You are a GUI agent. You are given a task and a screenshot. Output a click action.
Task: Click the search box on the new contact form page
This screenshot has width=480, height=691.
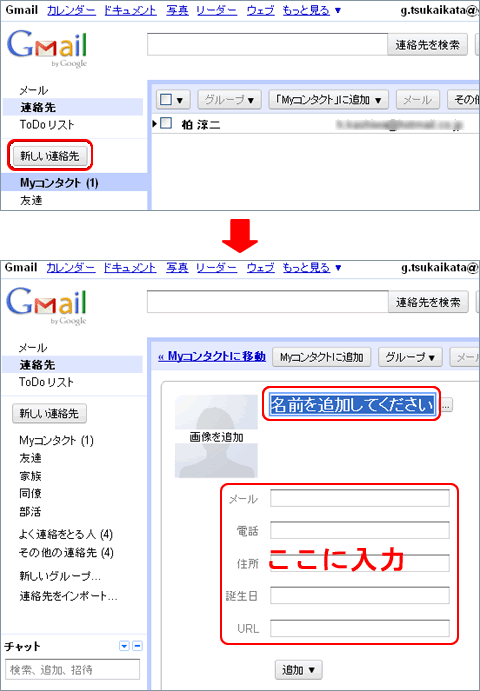pyautogui.click(x=268, y=302)
